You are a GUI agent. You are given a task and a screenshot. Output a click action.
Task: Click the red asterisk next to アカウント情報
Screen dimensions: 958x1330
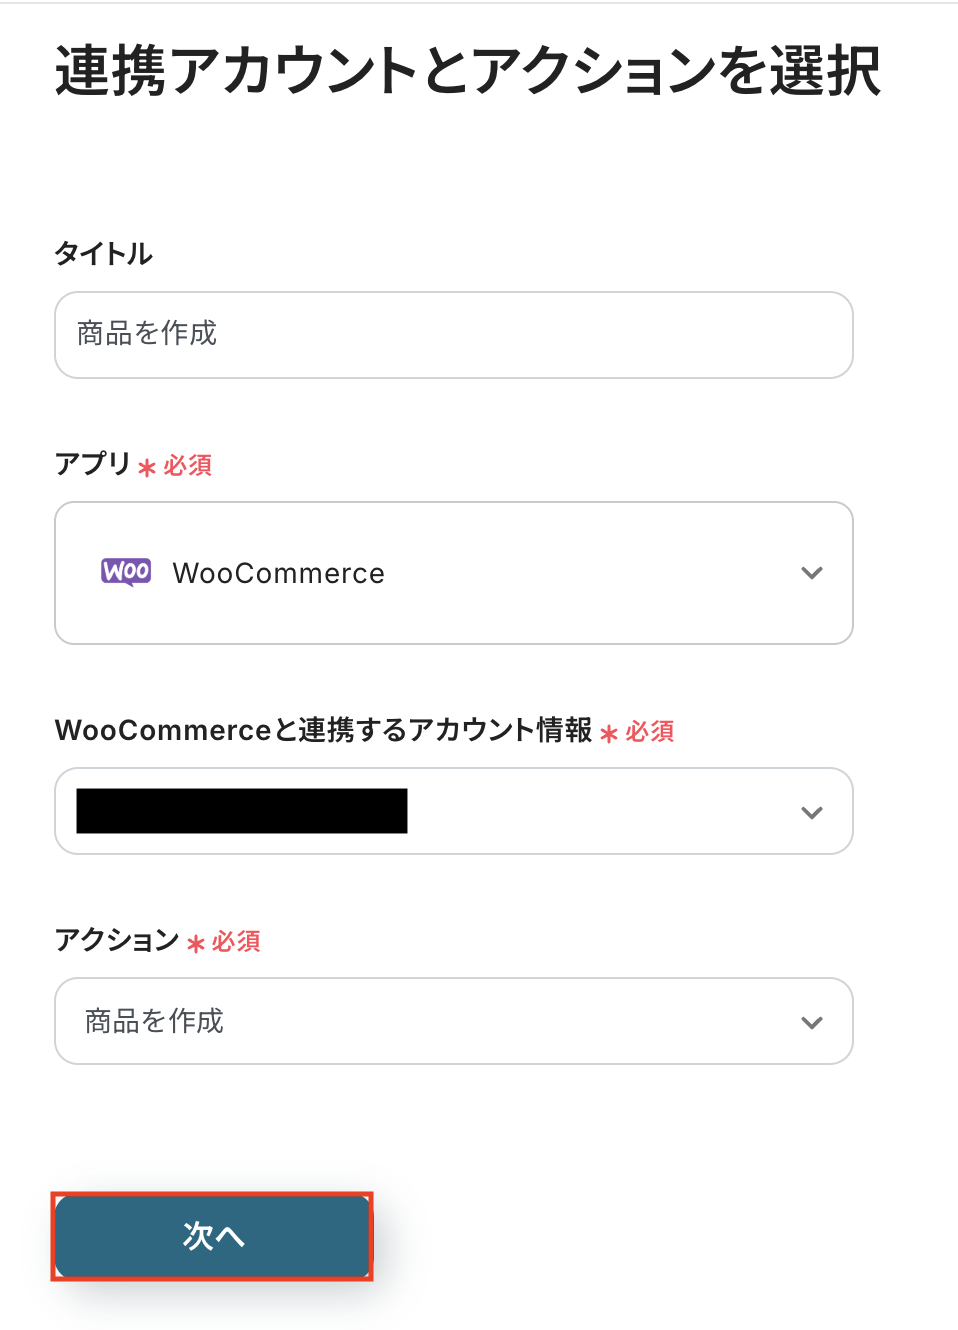(609, 733)
